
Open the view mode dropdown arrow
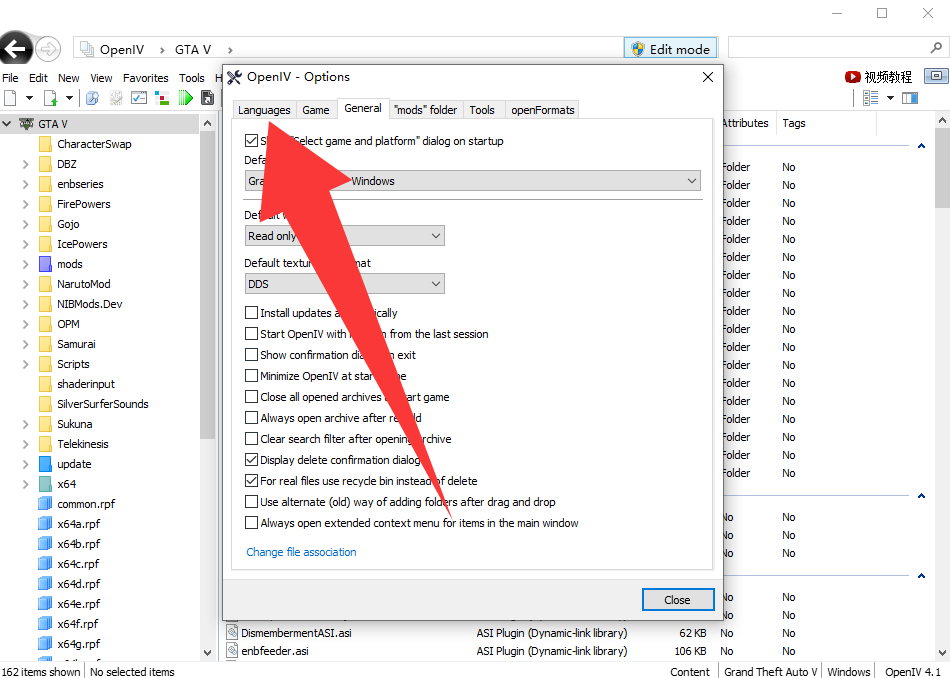[891, 98]
